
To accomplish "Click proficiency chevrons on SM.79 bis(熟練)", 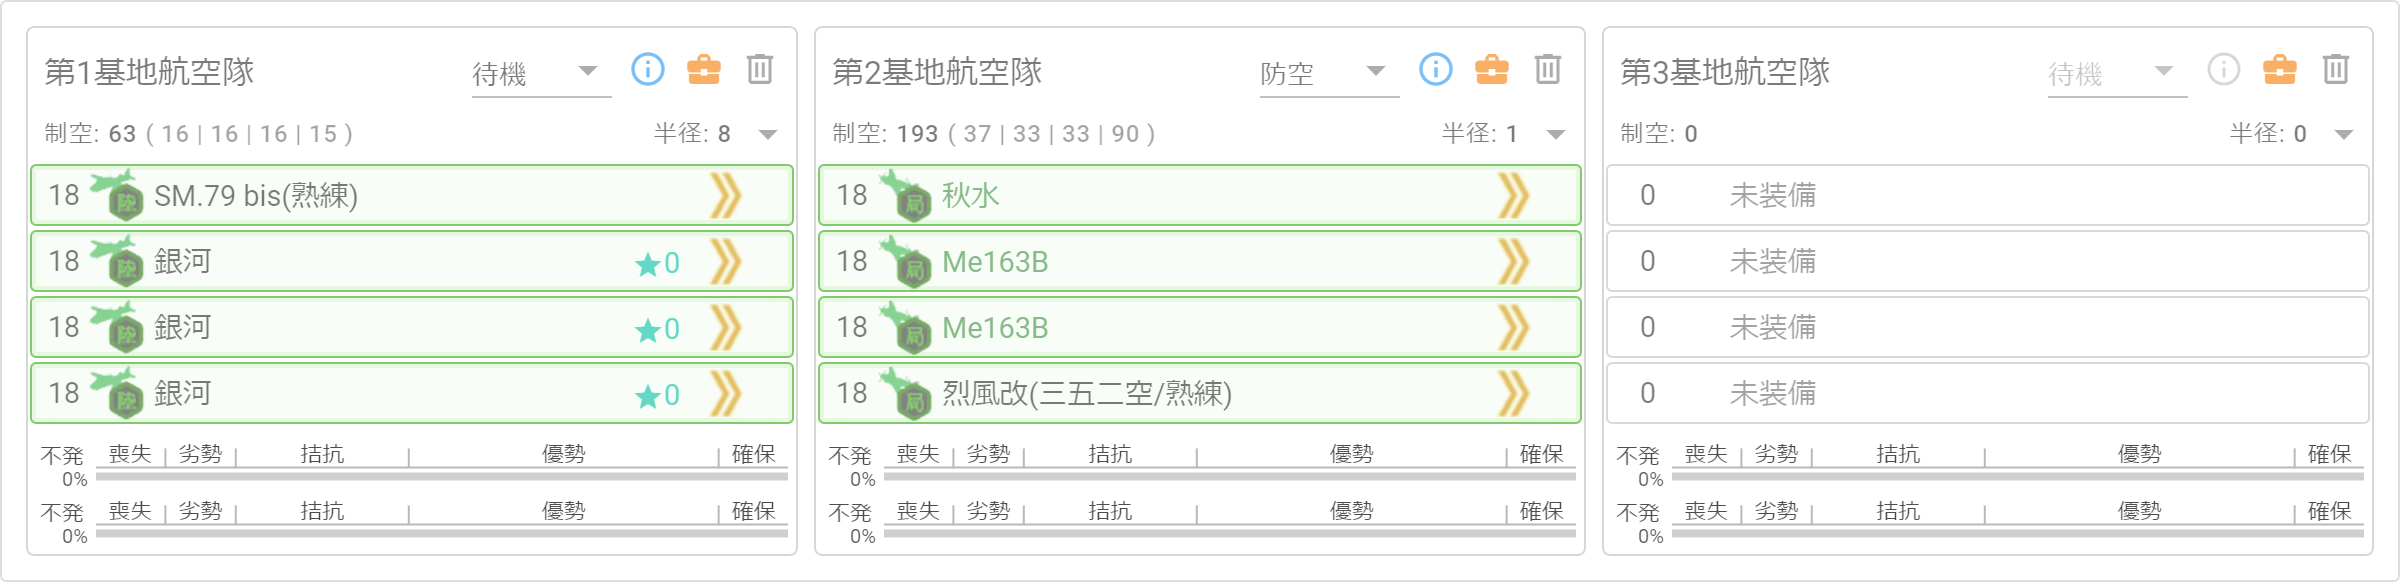I will (726, 195).
